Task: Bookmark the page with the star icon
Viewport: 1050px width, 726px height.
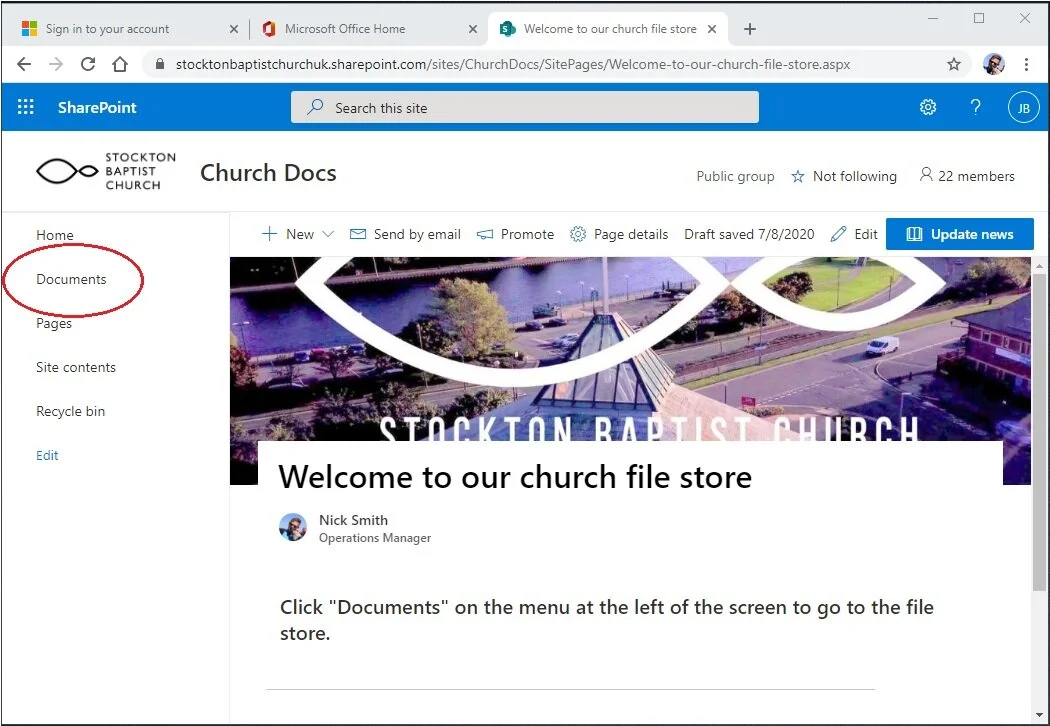Action: click(954, 64)
